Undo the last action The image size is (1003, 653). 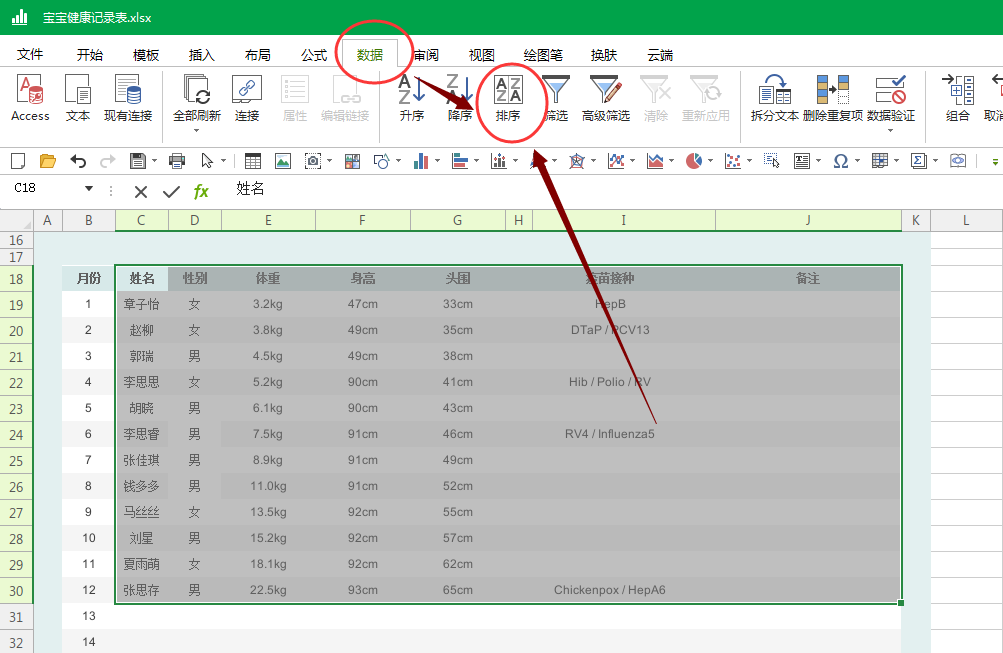pos(78,161)
